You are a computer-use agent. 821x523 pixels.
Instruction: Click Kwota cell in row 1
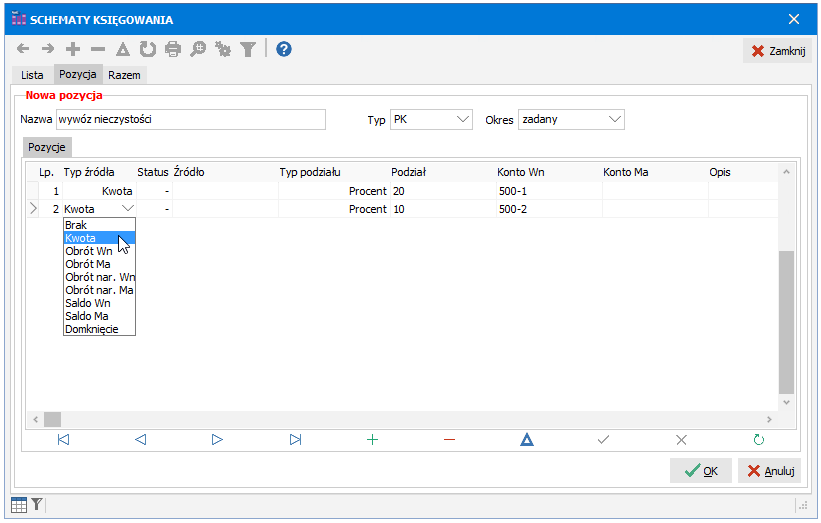coord(98,191)
